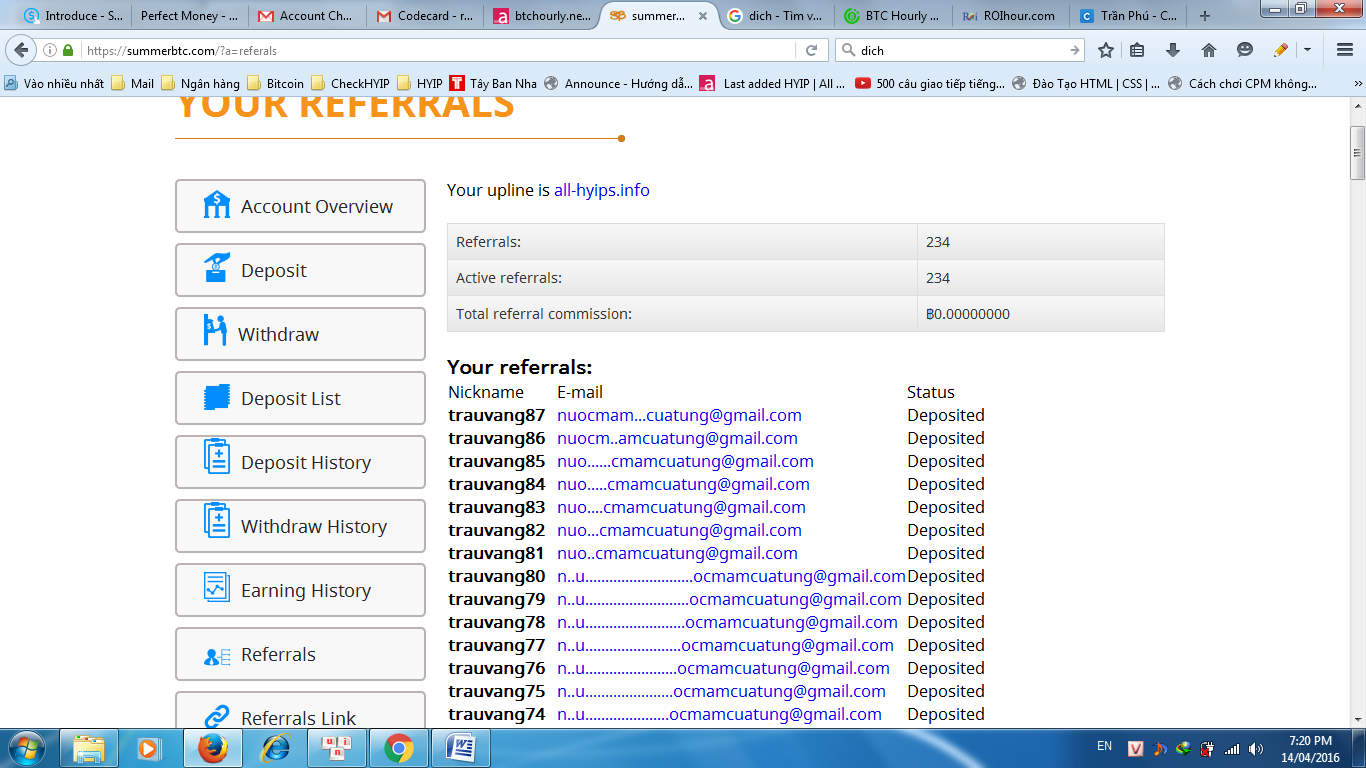Open Windows Explorer from the taskbar
Viewport: 1366px width, 768px height.
pos(89,748)
